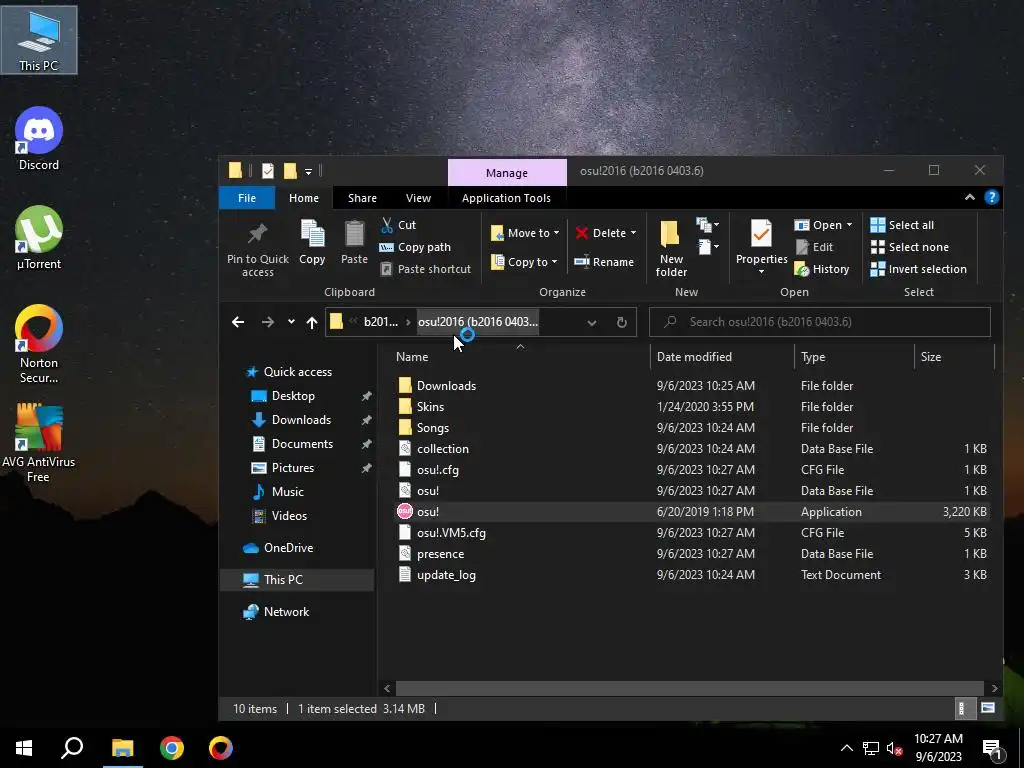
Task: Open the notification center in taskbar
Action: (x=992, y=748)
